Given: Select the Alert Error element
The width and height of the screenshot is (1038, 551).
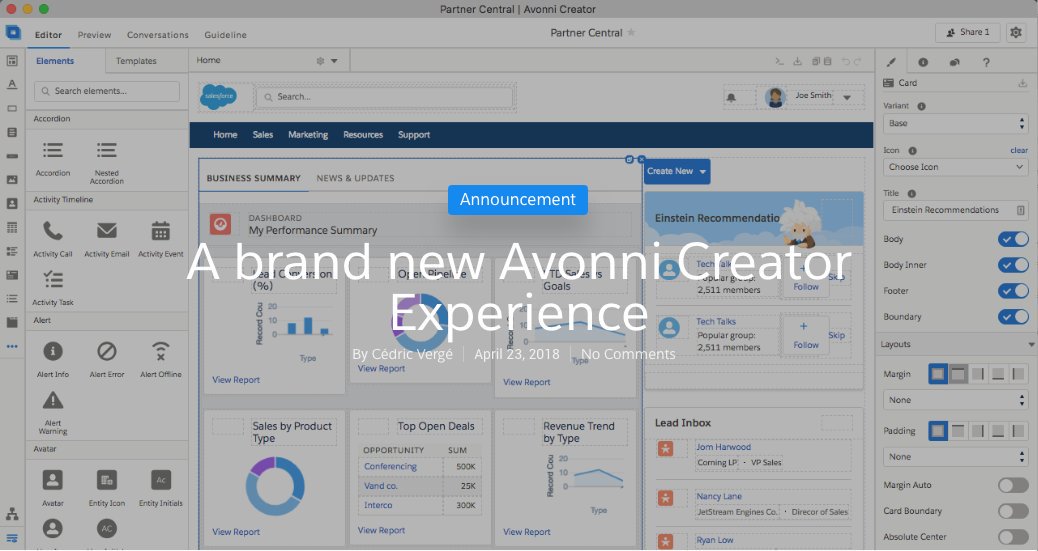Looking at the screenshot, I should (x=107, y=360).
